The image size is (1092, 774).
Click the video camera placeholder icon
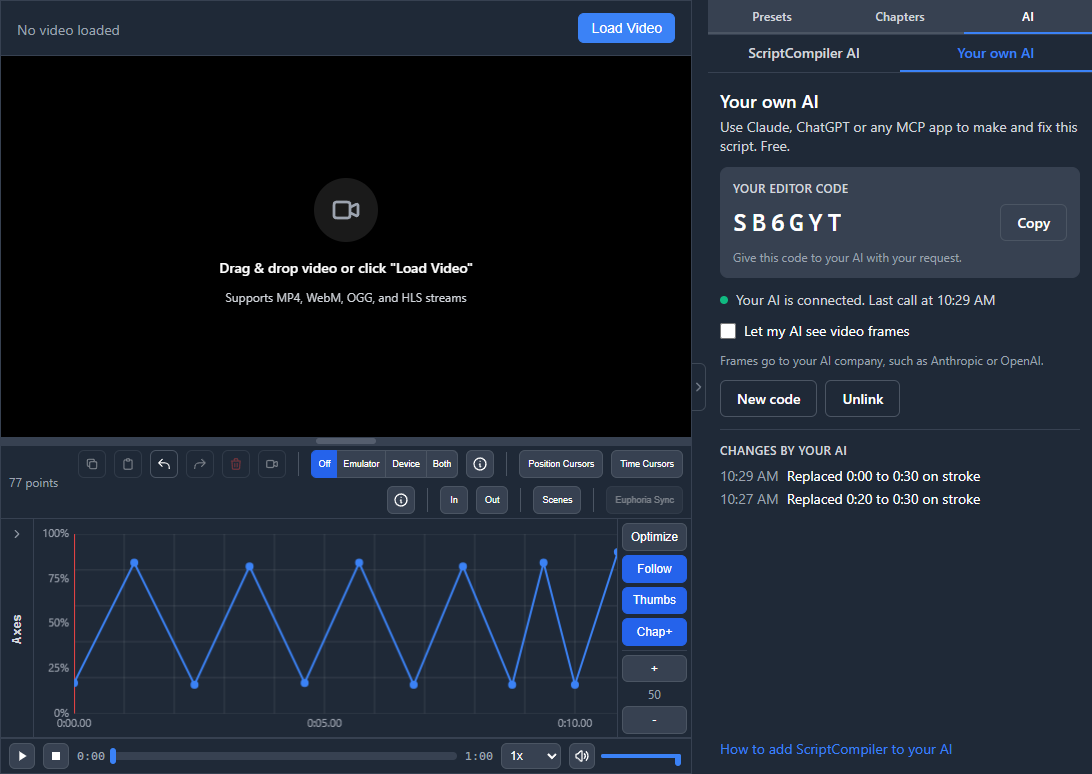pyautogui.click(x=346, y=210)
